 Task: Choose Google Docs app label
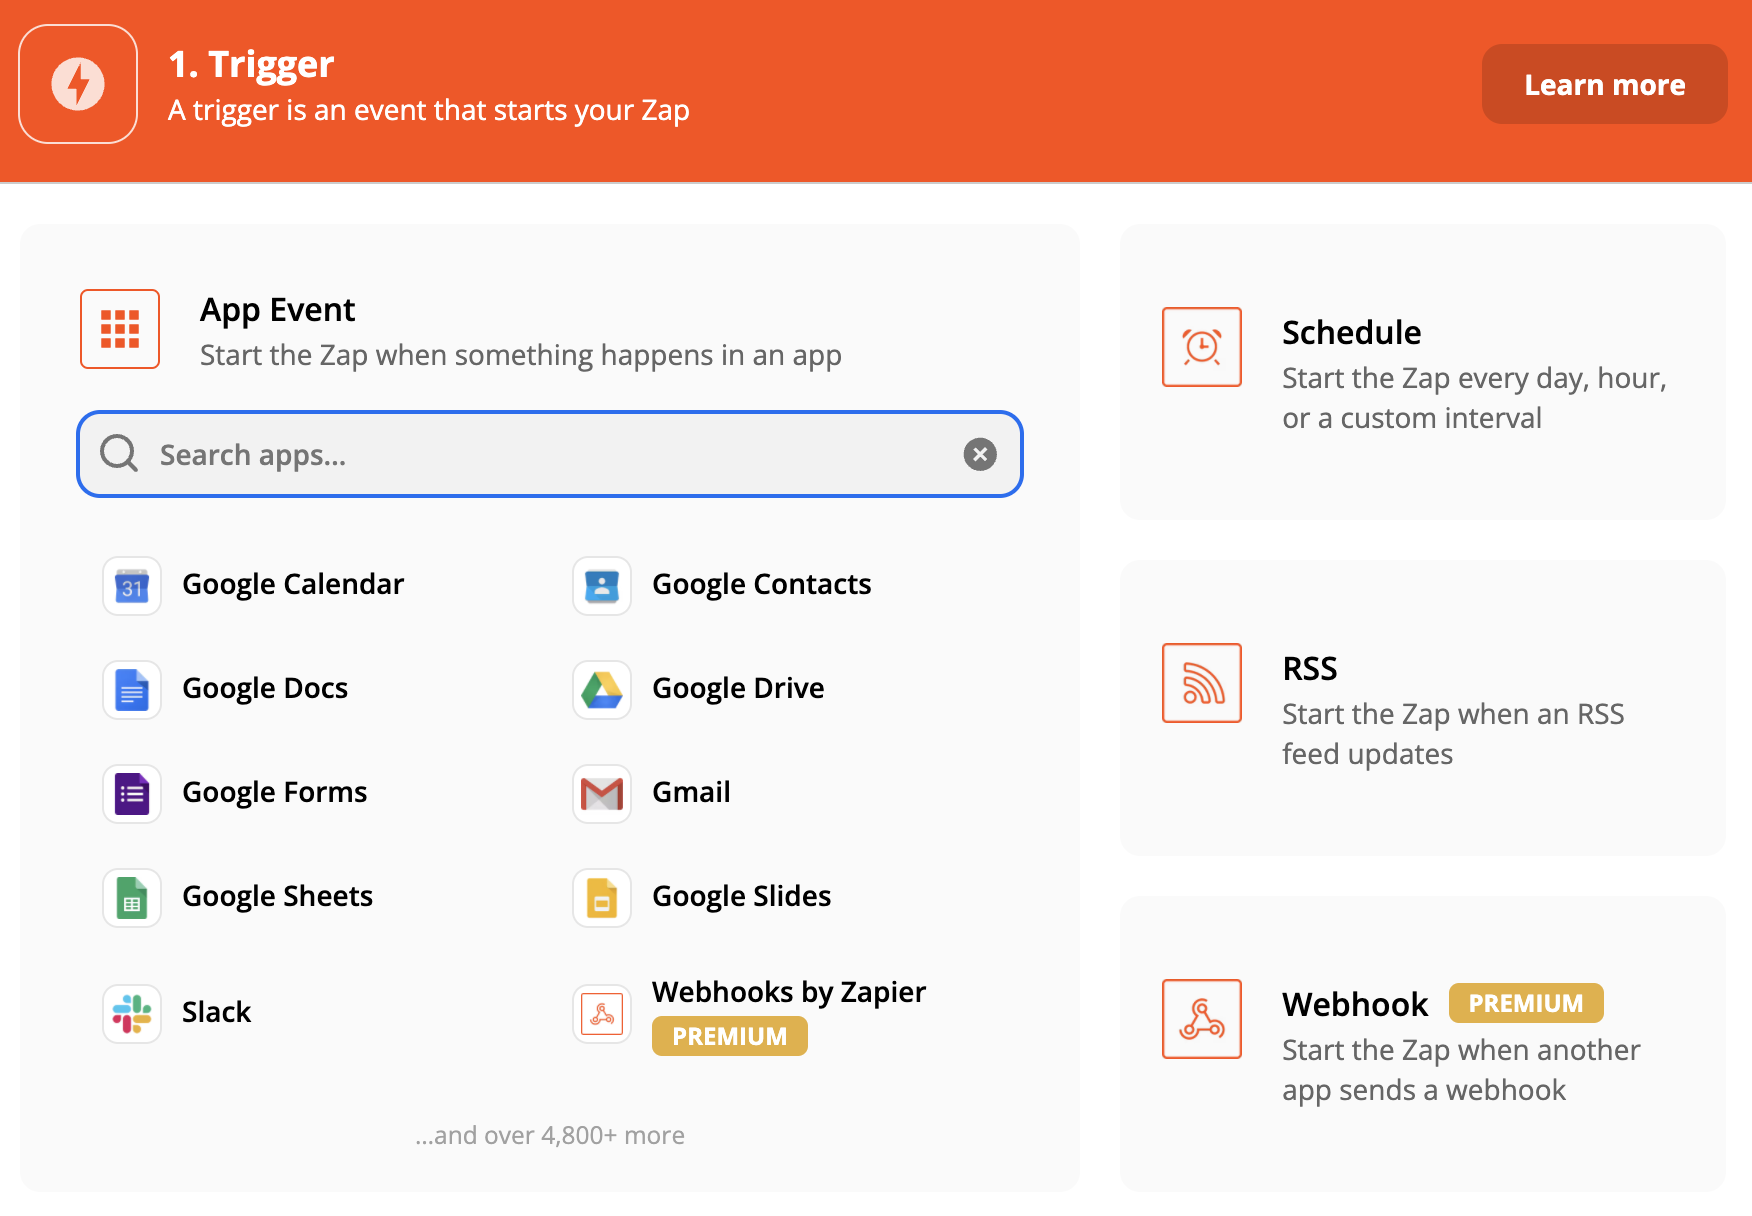coord(265,689)
